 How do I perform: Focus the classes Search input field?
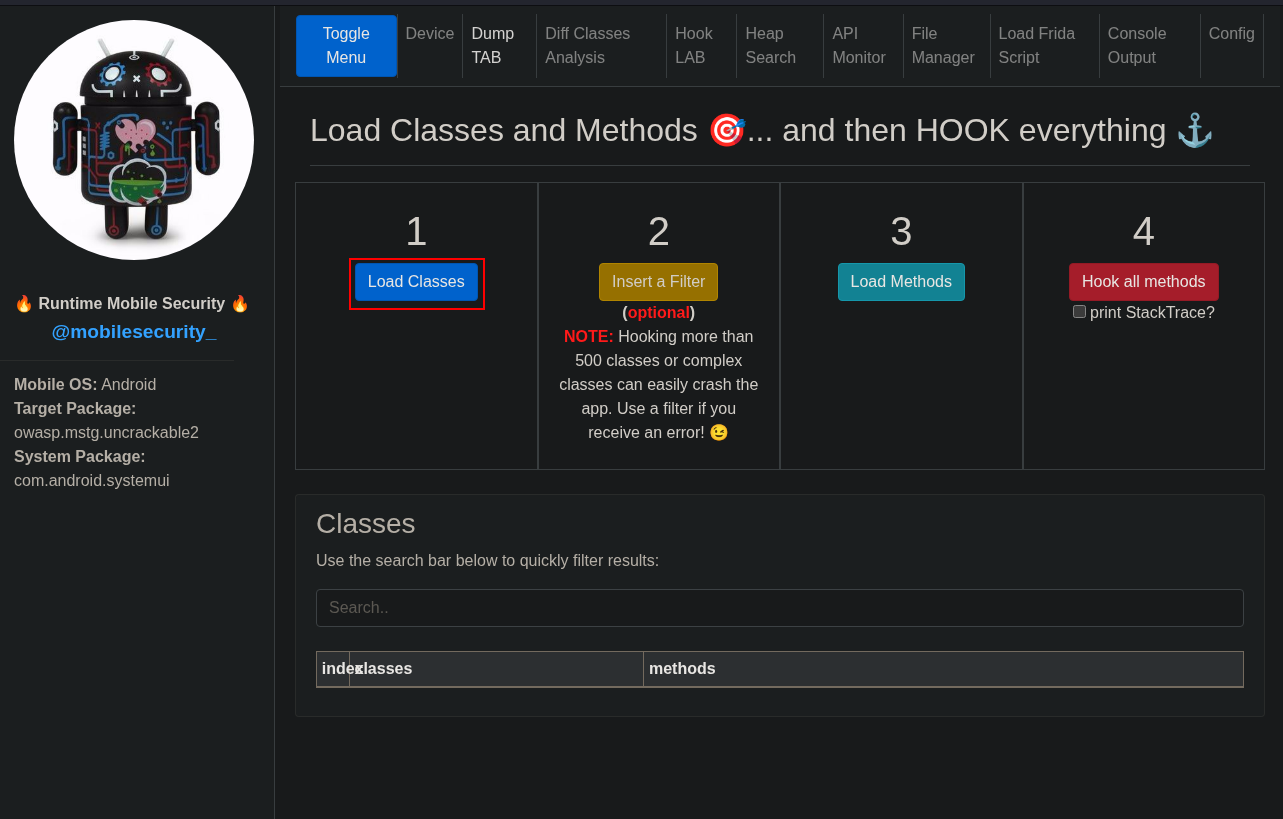[x=779, y=608]
